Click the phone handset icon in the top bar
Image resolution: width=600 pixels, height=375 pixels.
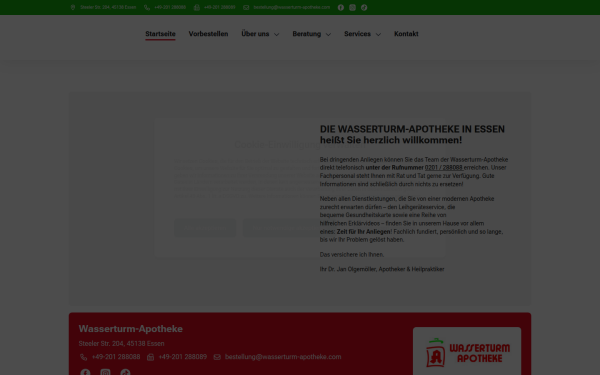(x=147, y=7)
